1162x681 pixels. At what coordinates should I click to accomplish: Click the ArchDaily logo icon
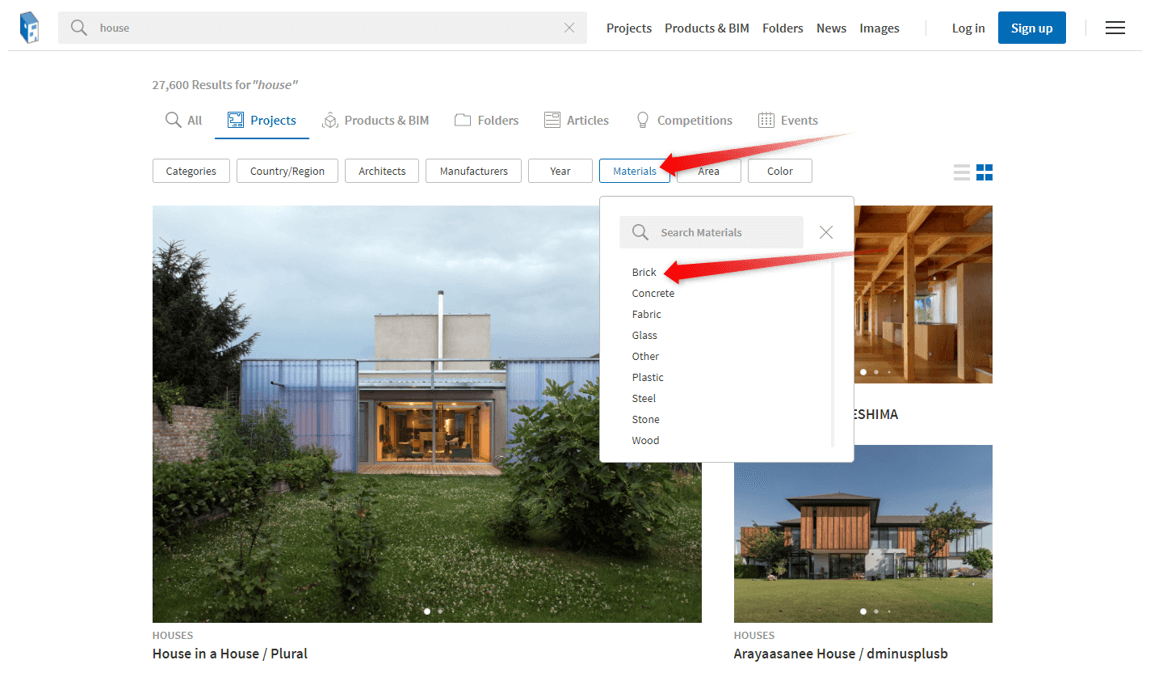30,28
